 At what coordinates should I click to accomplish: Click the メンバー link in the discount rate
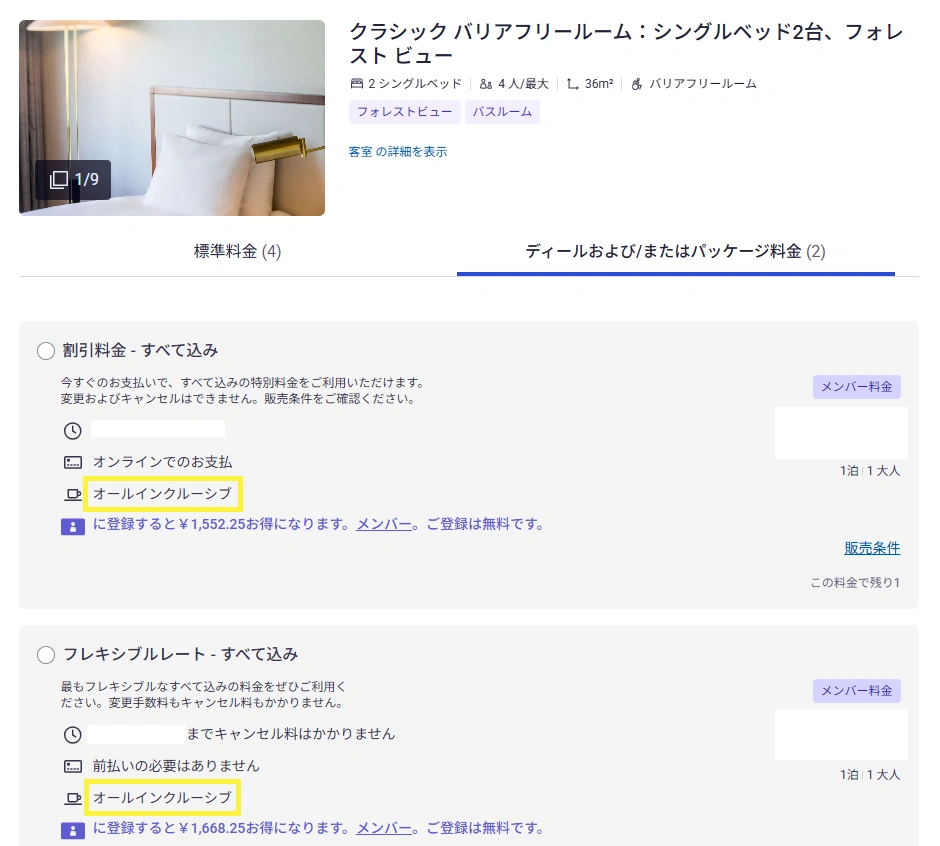(x=383, y=524)
